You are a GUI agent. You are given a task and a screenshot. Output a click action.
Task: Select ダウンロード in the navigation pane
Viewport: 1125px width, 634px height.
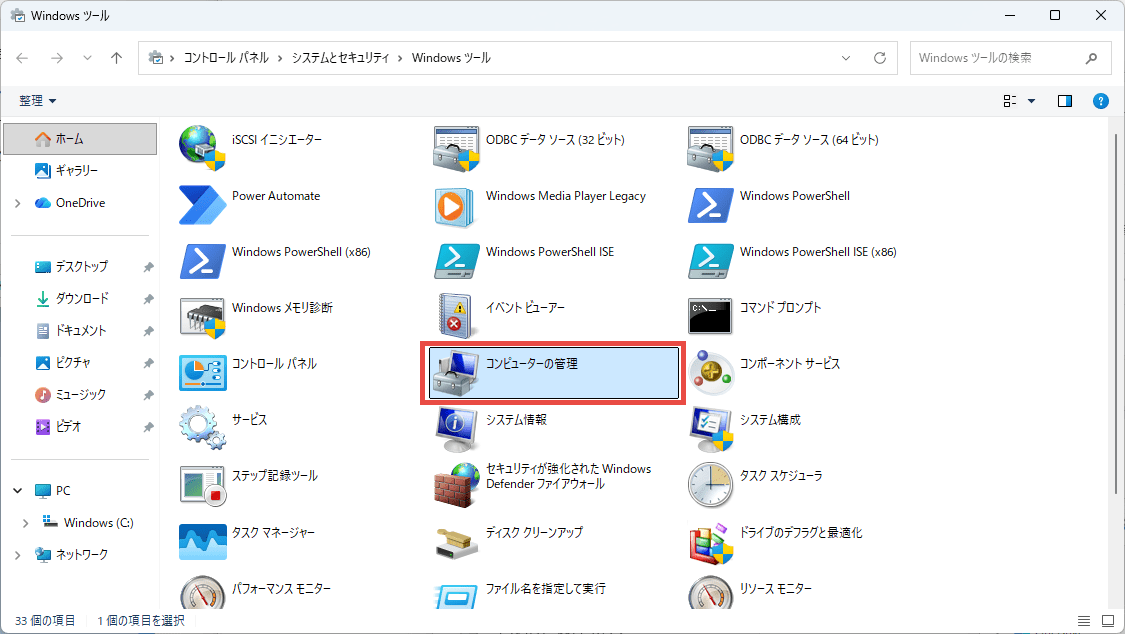82,299
